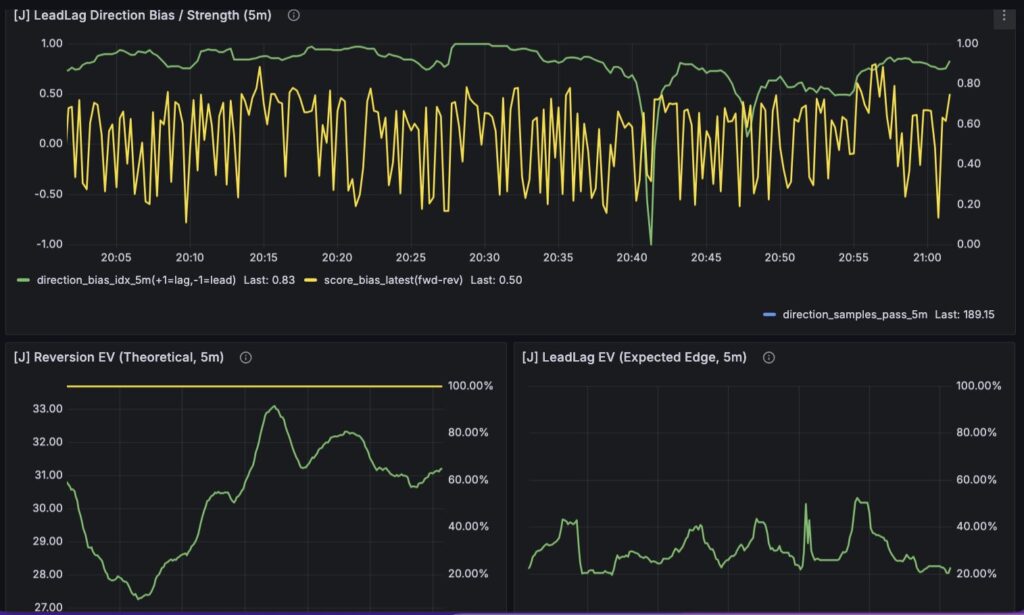Viewport: 1024px width, 615px height.
Task: Click the flat yellow 100% line in Reversion EV
Action: point(250,386)
